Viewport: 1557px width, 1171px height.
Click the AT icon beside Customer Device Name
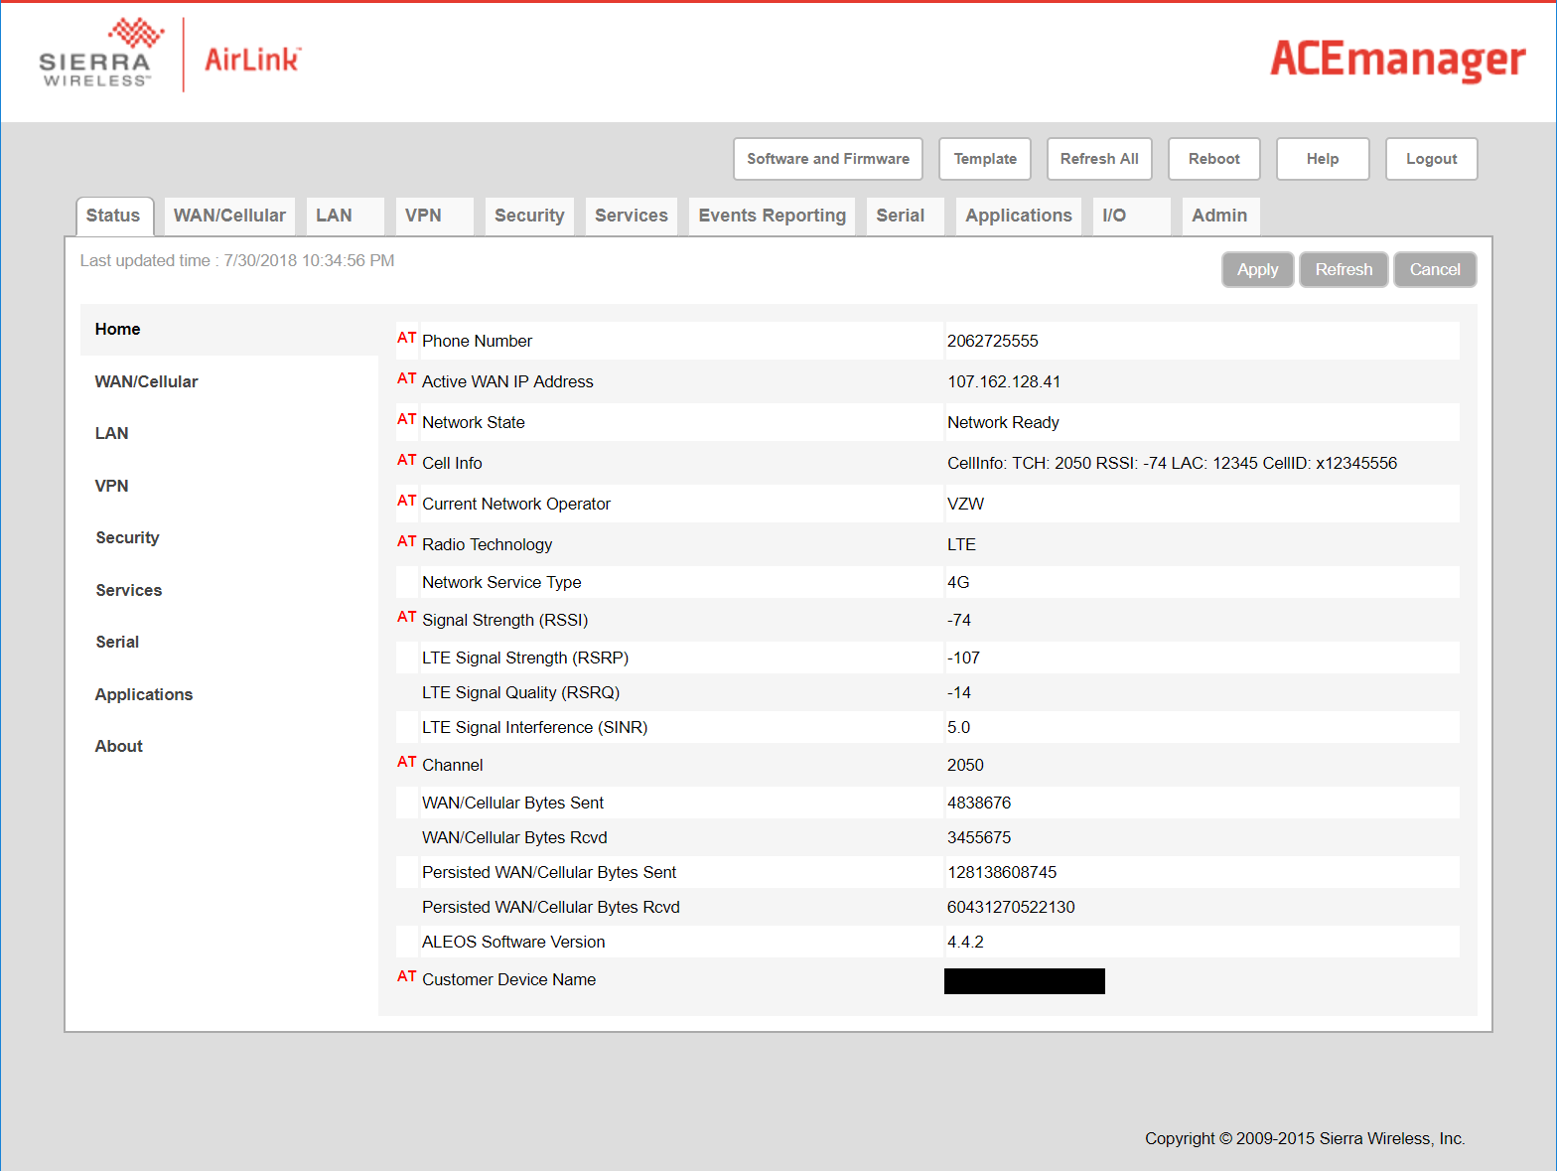(406, 977)
